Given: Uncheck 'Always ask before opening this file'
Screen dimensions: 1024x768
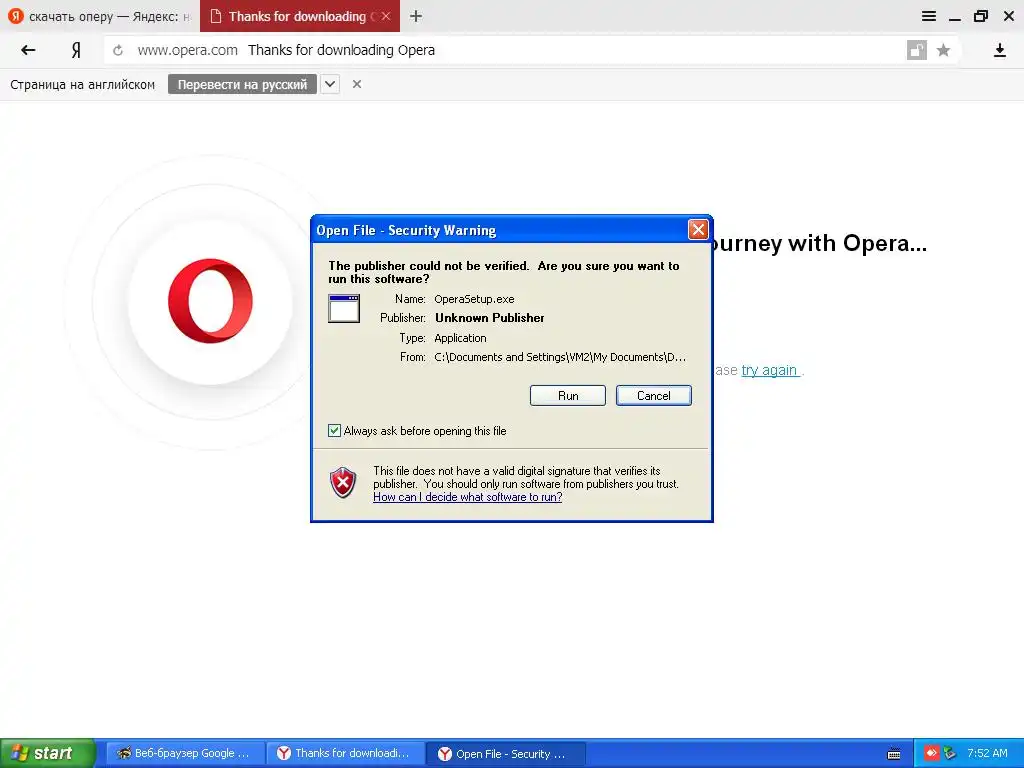Looking at the screenshot, I should [334, 431].
